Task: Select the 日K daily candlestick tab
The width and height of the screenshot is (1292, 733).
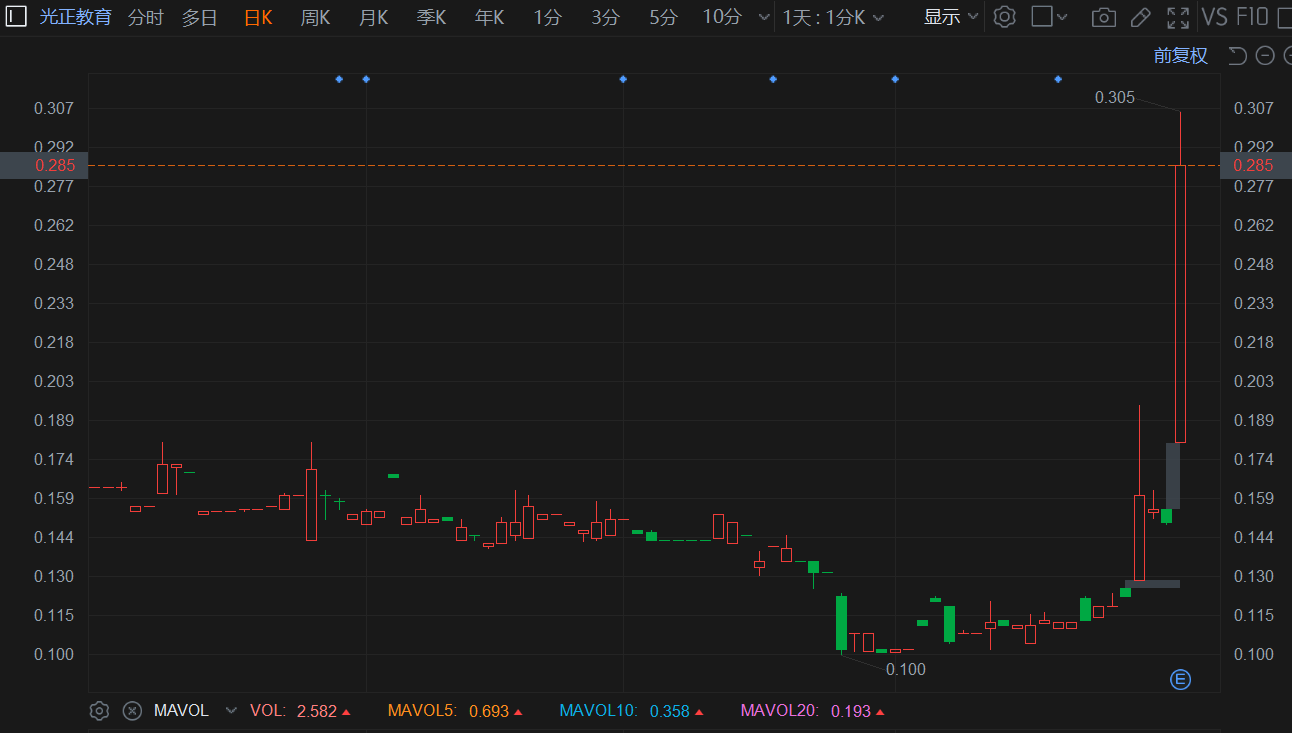Action: 258,17
